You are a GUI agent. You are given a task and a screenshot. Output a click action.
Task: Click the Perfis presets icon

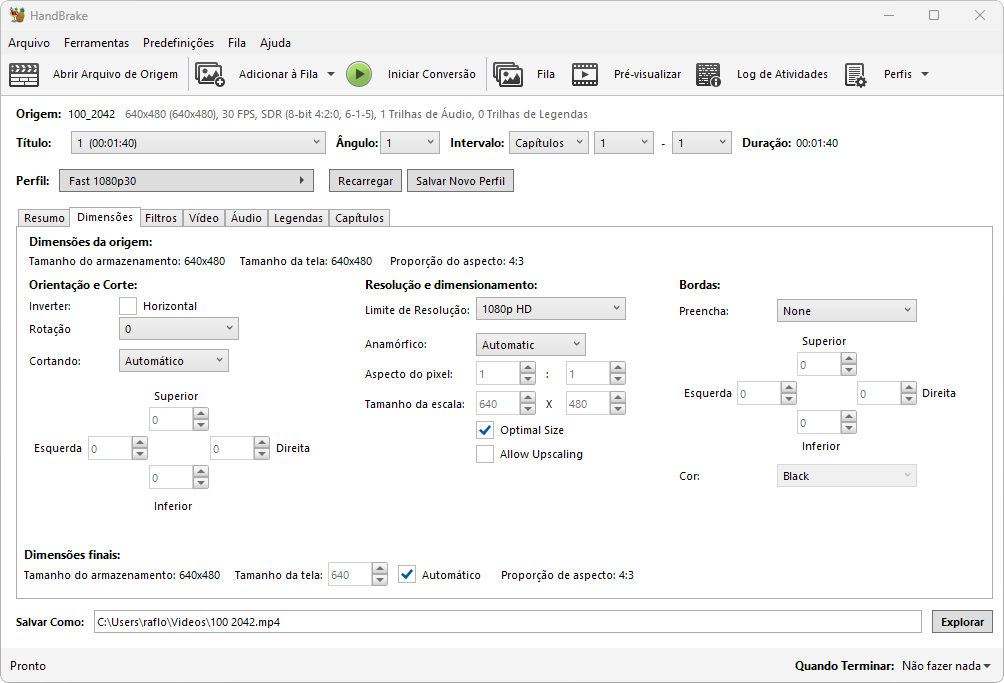pos(855,74)
